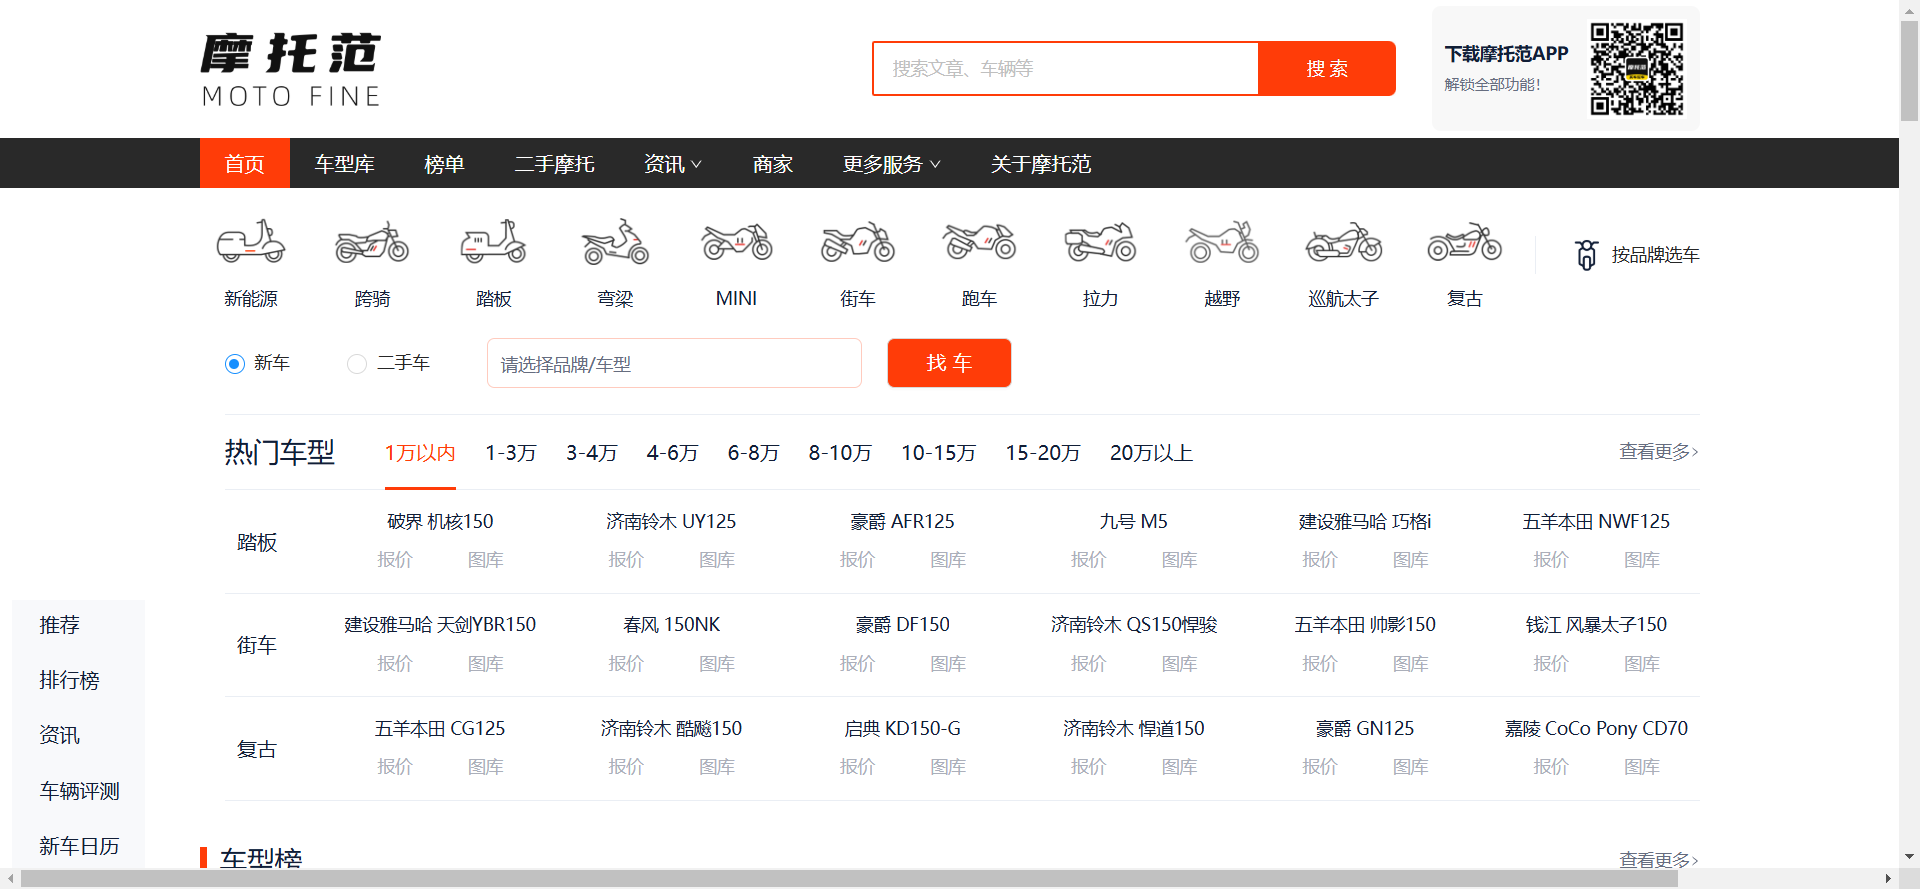The image size is (1920, 889).
Task: Focus the 搜索文章、车辆等 search field
Action: 1065,68
